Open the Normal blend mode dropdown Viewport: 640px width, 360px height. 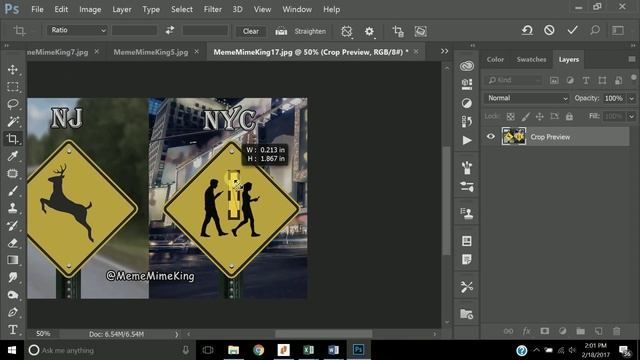pos(526,98)
